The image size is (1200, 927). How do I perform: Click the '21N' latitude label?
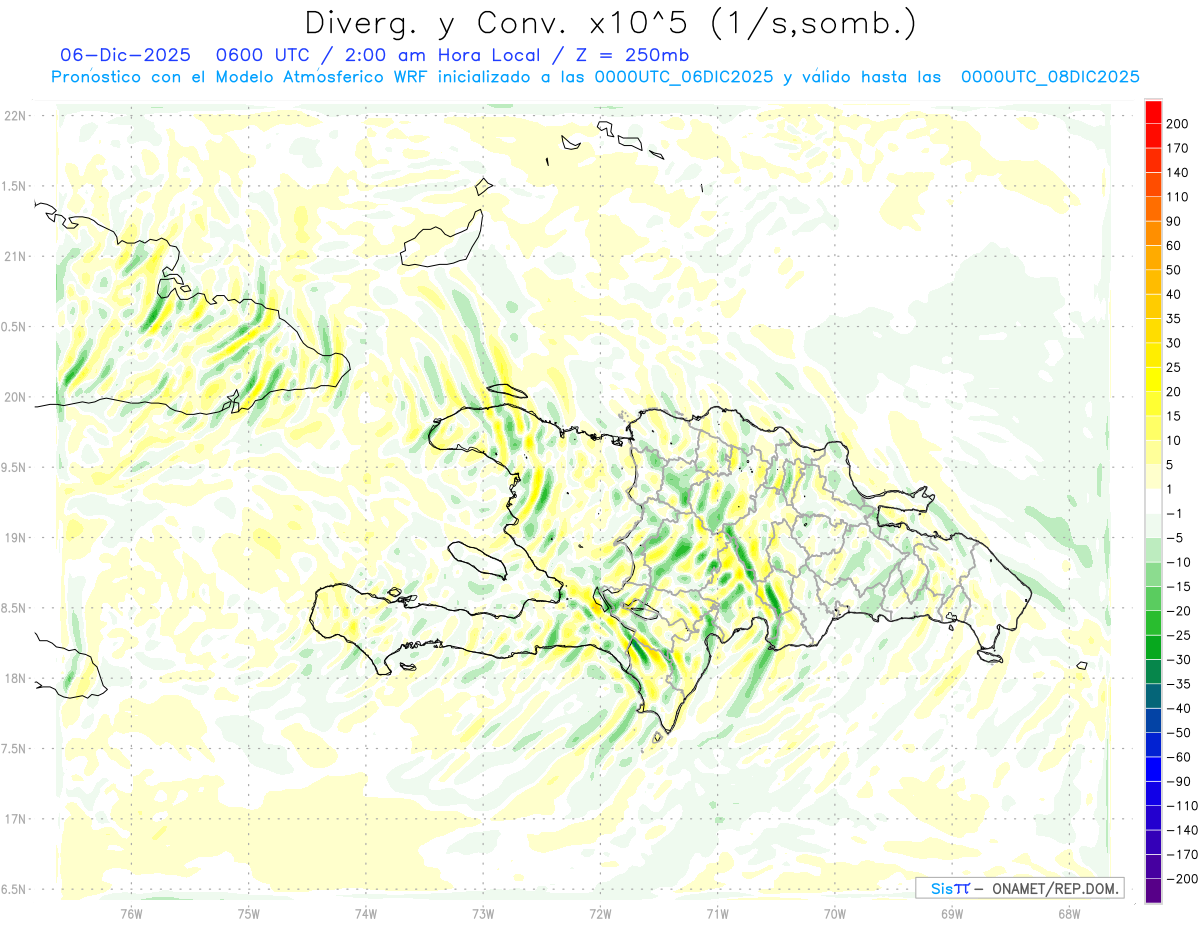[15, 256]
